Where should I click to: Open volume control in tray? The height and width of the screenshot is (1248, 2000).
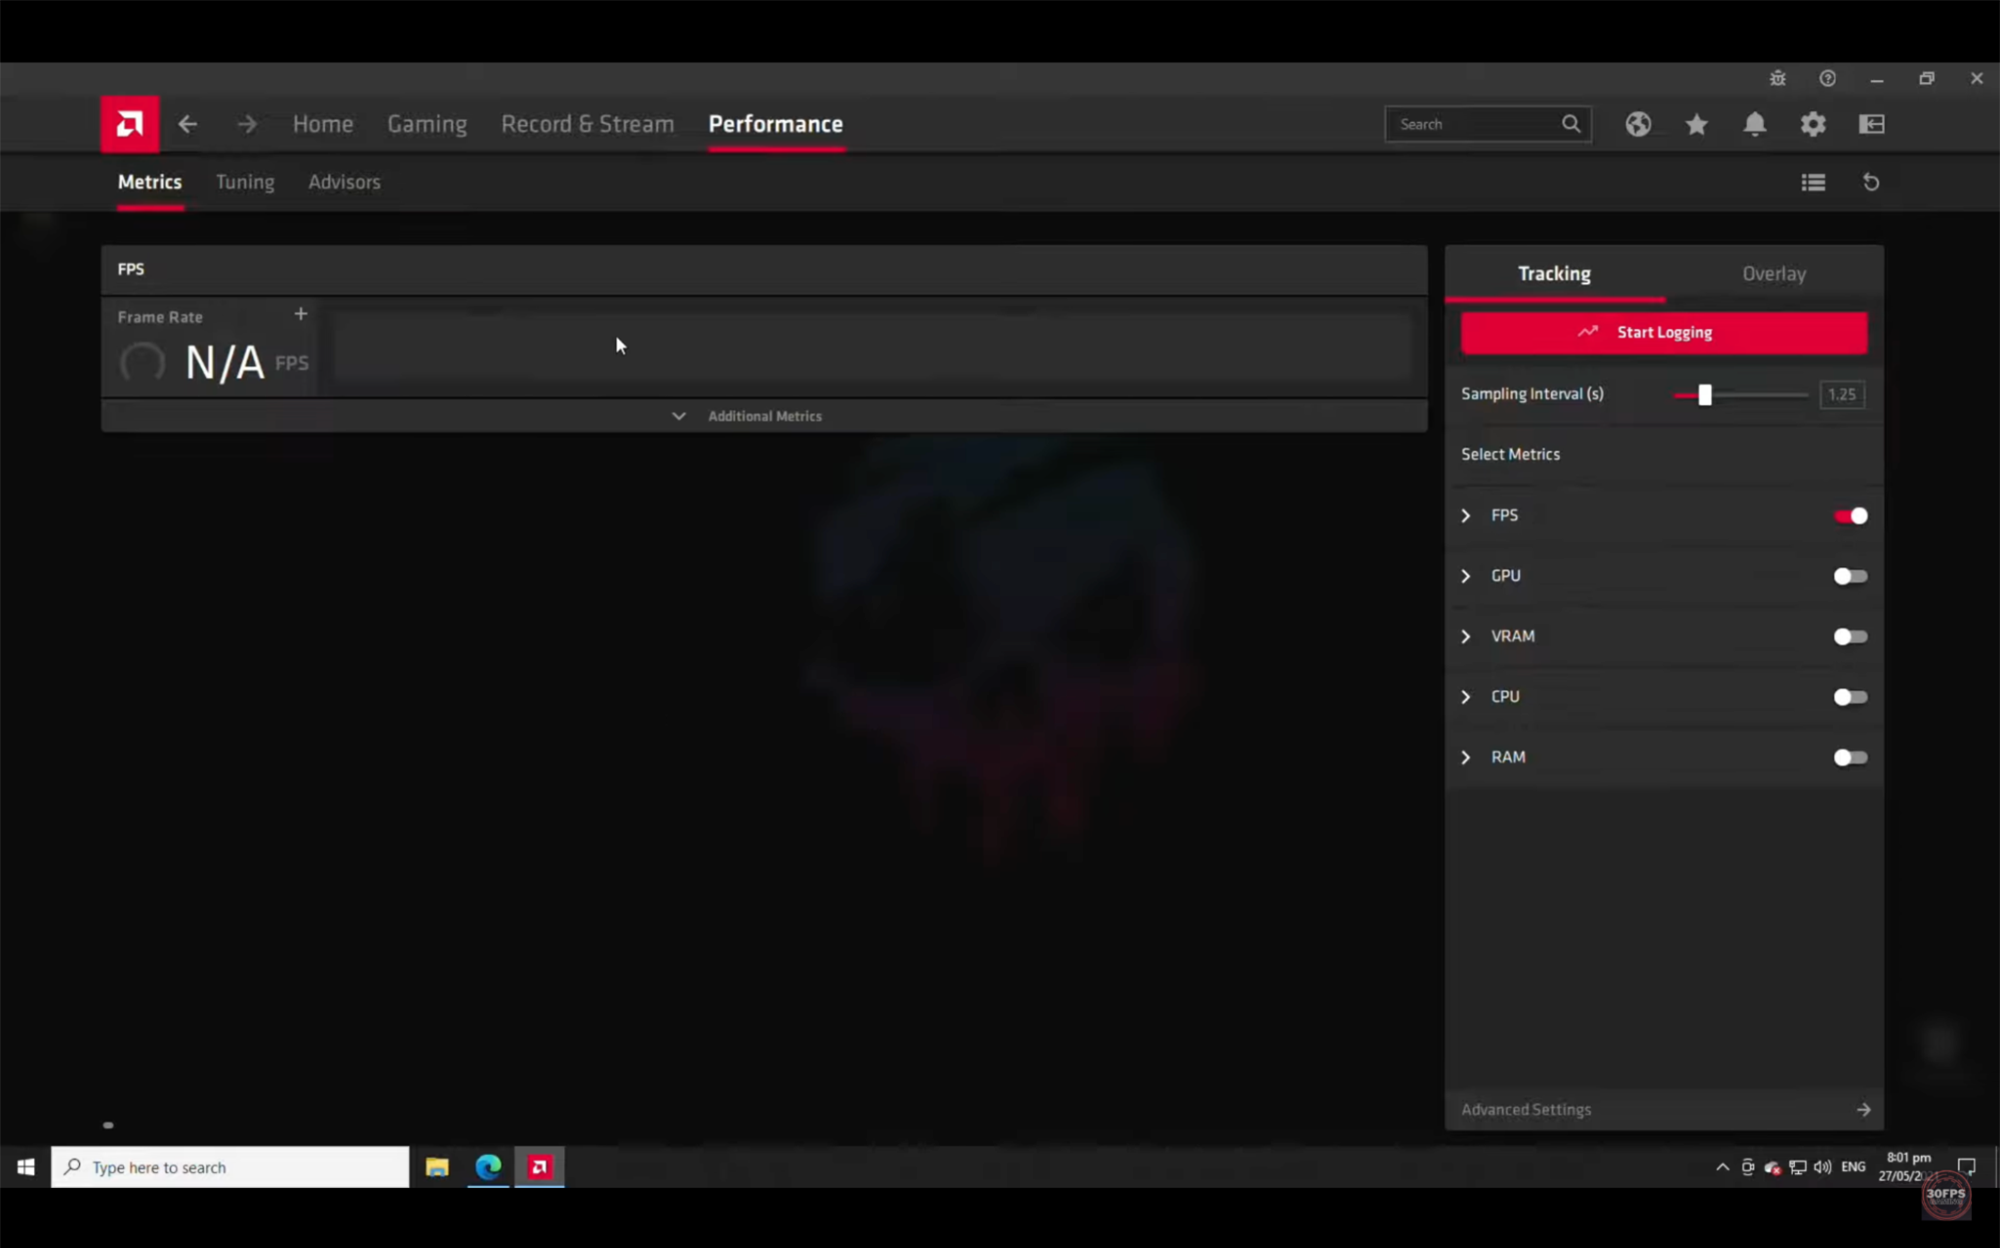tap(1822, 1167)
